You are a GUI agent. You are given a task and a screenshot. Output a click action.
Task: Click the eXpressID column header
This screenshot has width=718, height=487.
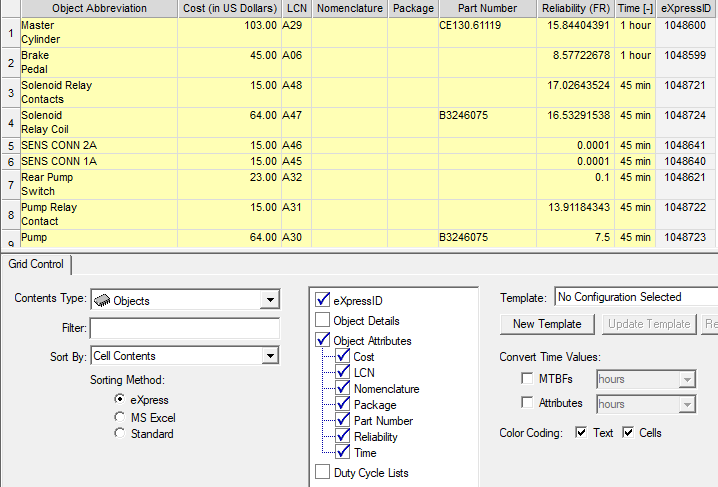[x=686, y=8]
